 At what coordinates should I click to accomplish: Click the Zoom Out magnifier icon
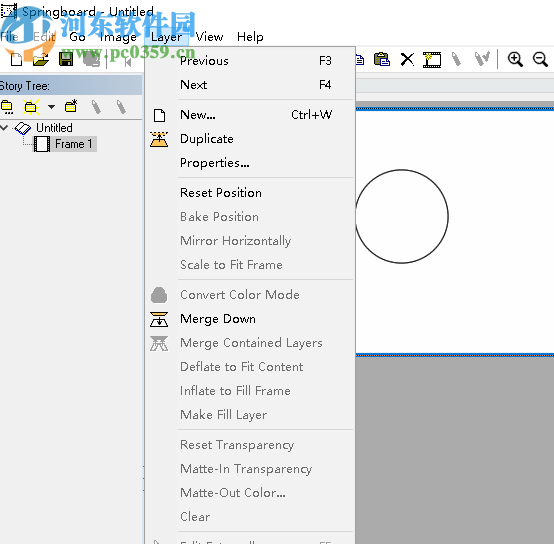tap(541, 59)
